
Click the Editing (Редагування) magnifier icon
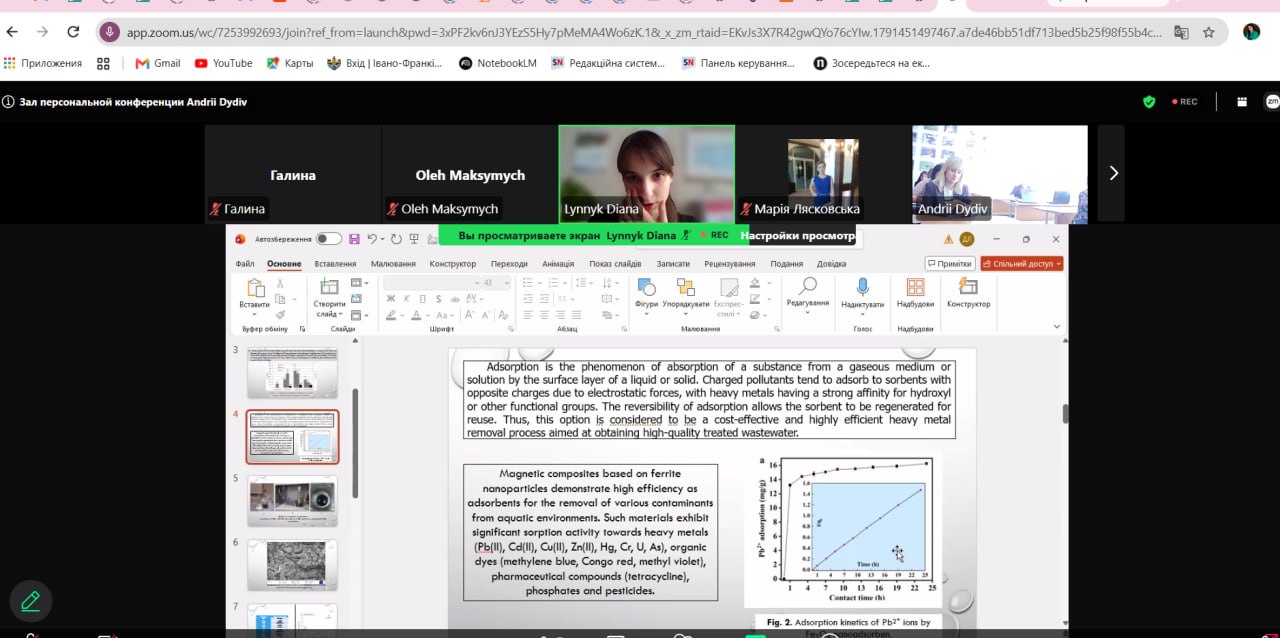tap(808, 286)
